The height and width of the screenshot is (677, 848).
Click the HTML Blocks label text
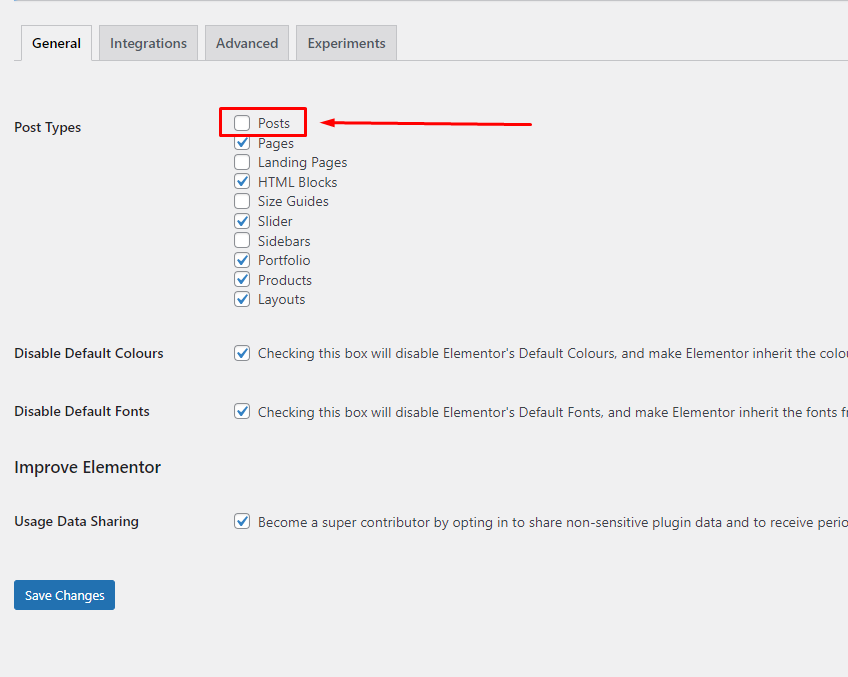297,182
